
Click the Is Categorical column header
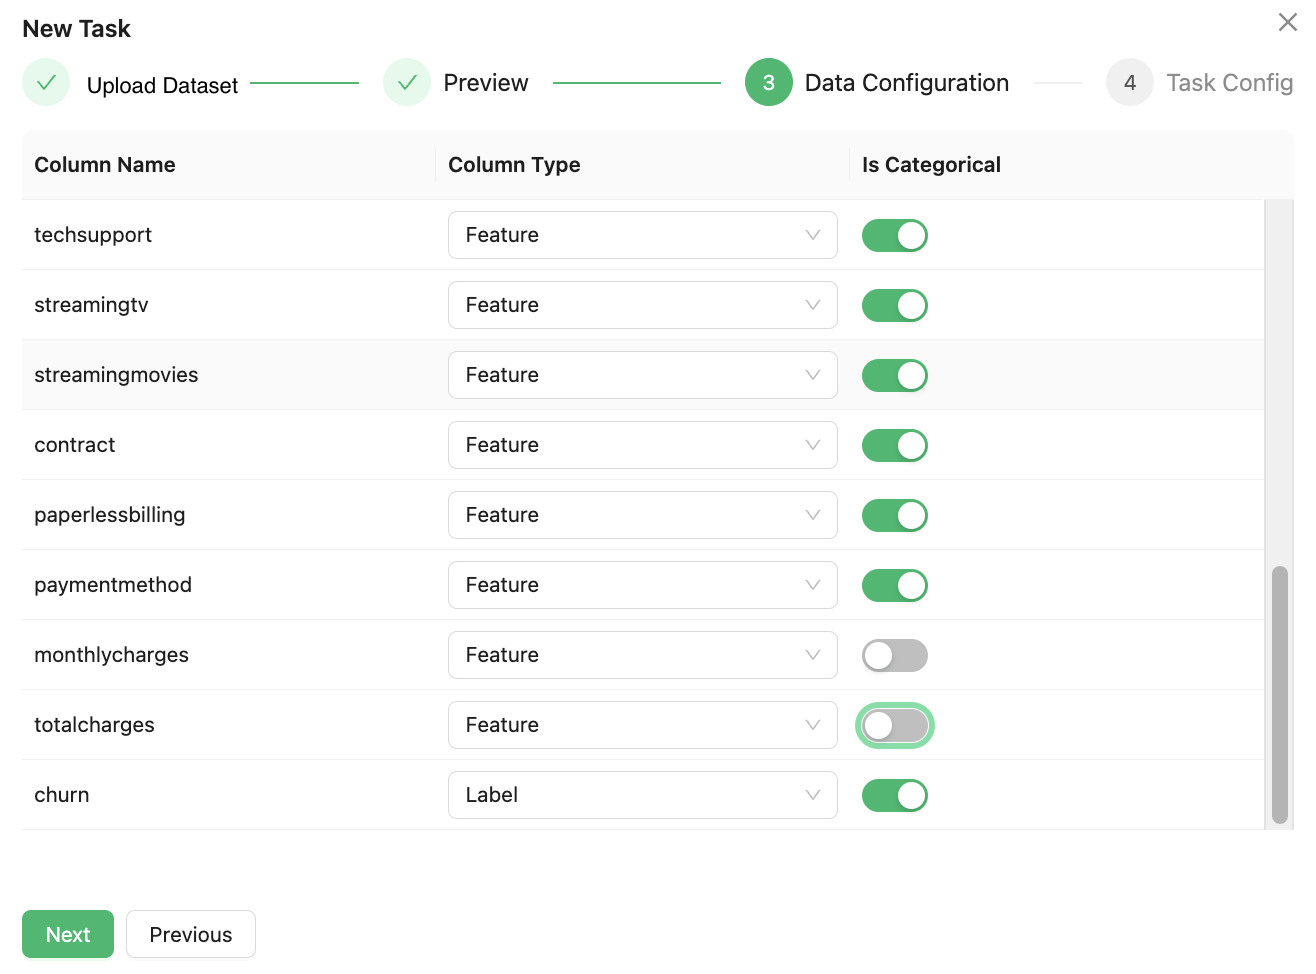931,165
